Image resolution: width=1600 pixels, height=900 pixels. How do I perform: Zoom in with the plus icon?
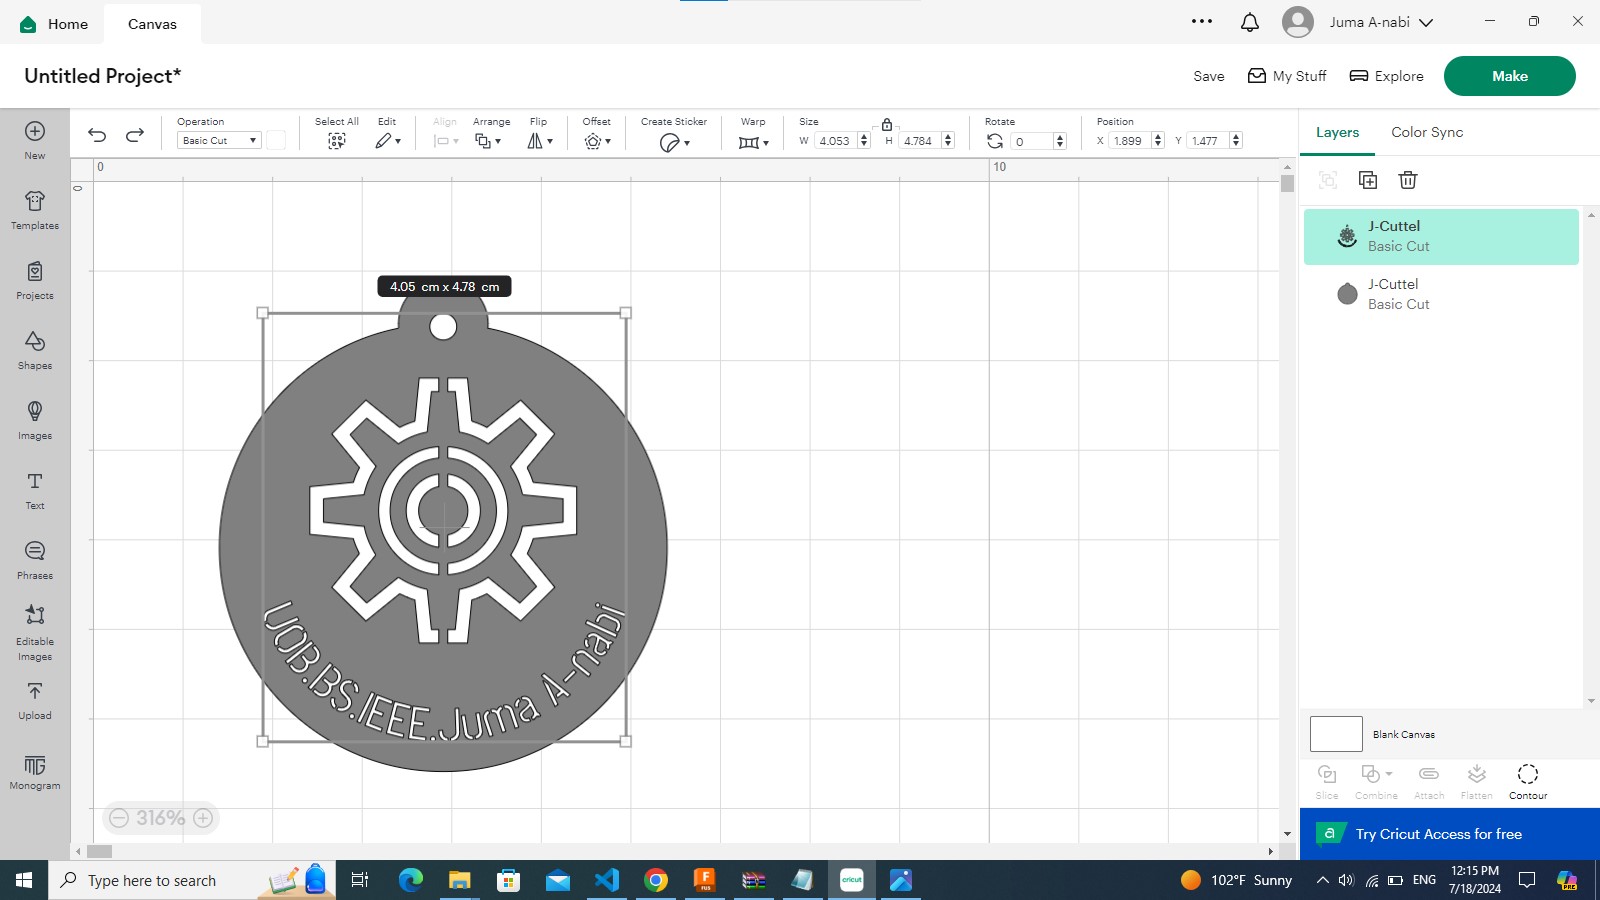(x=203, y=818)
